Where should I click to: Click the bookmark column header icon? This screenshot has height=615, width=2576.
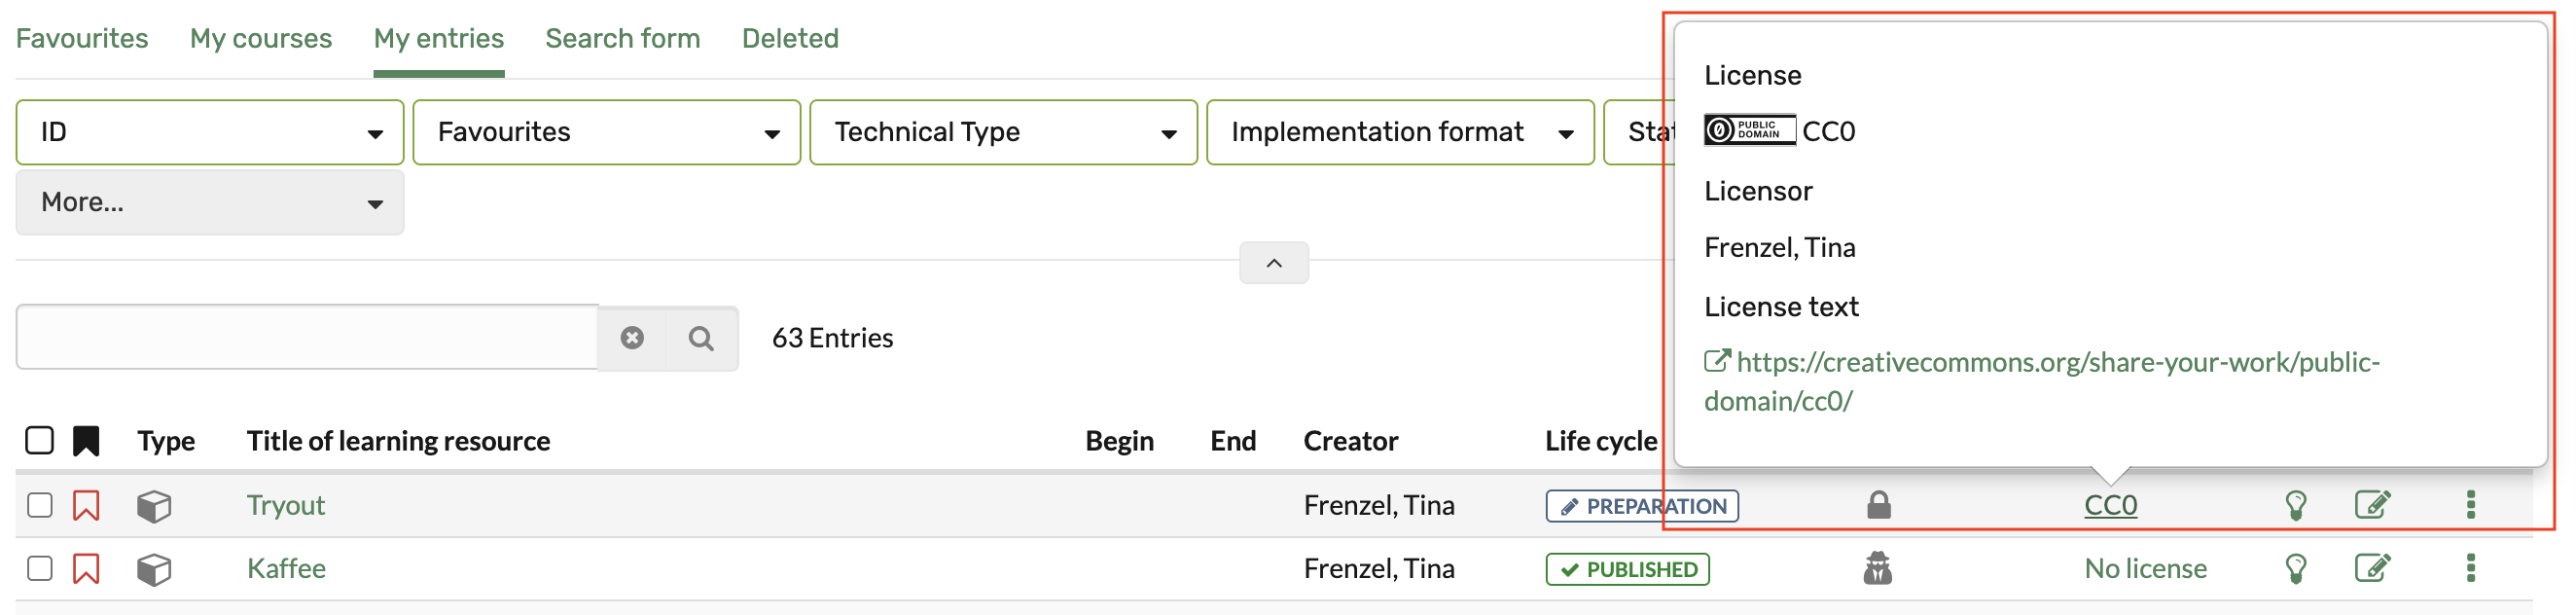tap(86, 441)
